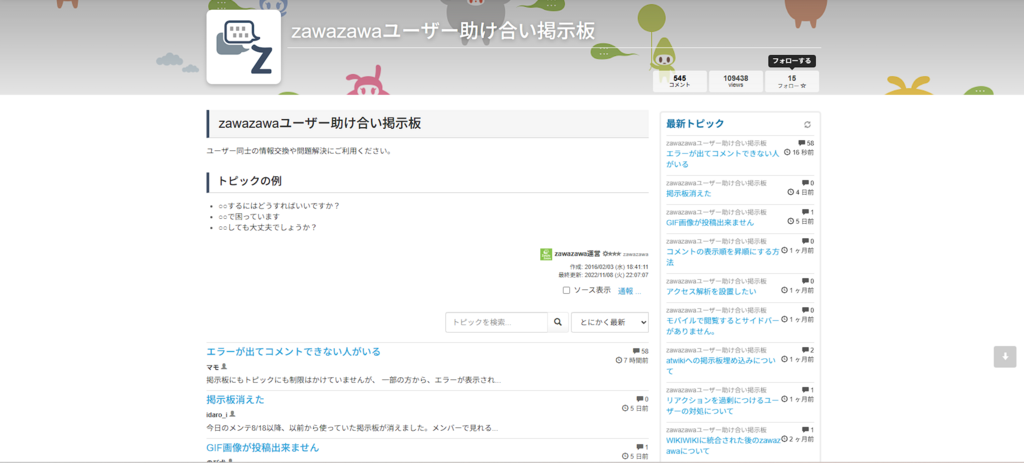This screenshot has width=1024, height=463.
Task: Click header title zawazawaユーザー助け合い掲示板
Action: 443,31
